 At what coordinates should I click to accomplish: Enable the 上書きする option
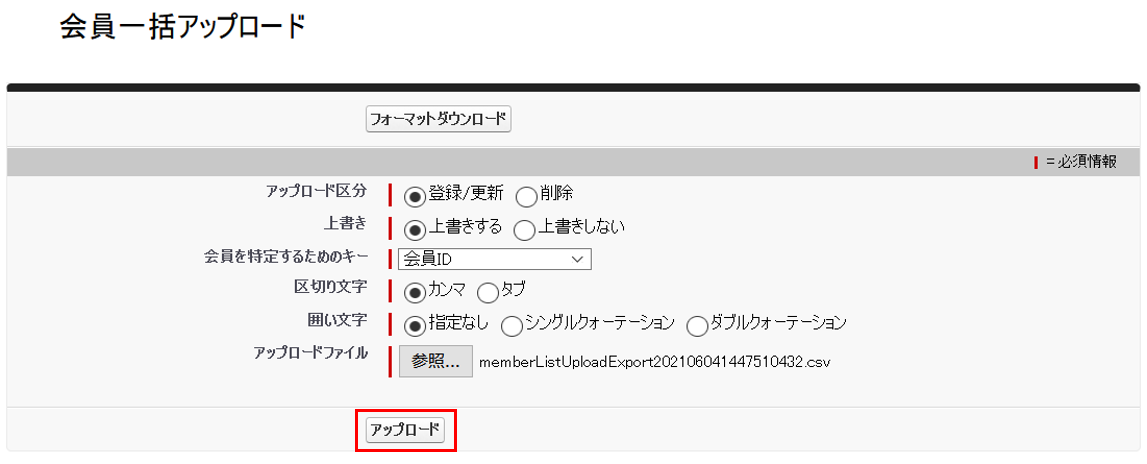point(414,229)
